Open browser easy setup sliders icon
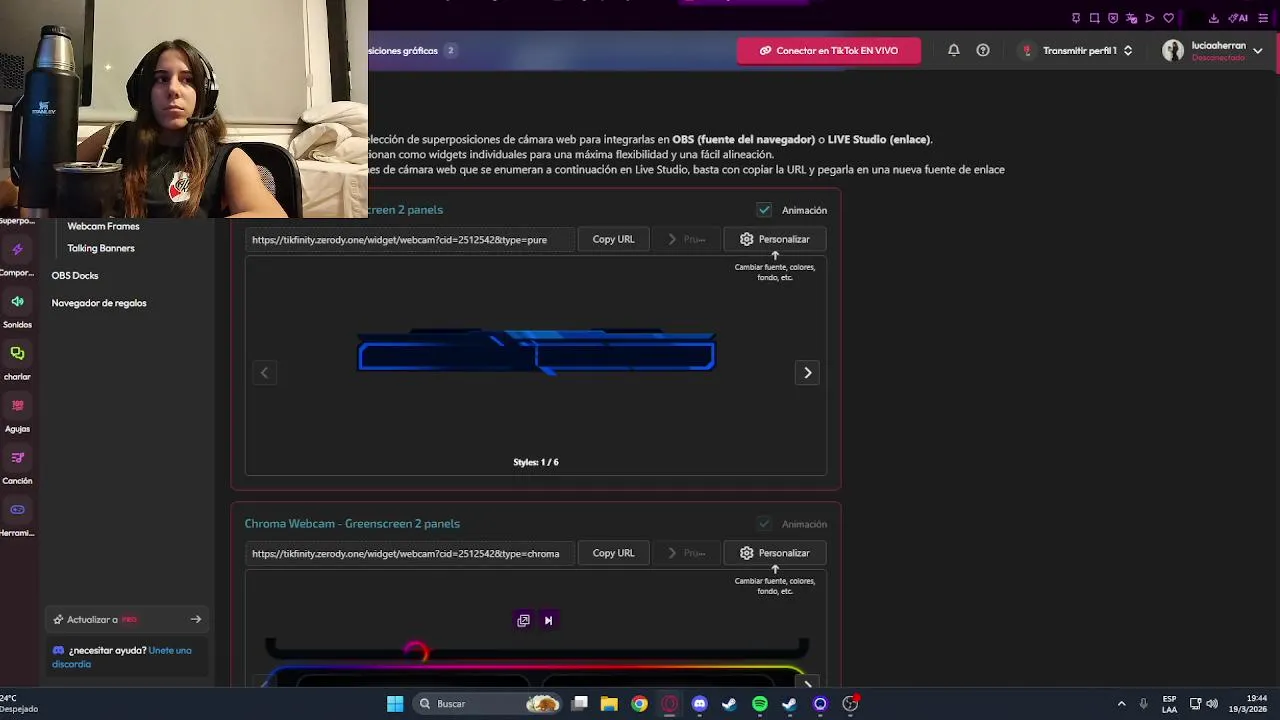Image resolution: width=1280 pixels, height=720 pixels. click(x=1263, y=18)
